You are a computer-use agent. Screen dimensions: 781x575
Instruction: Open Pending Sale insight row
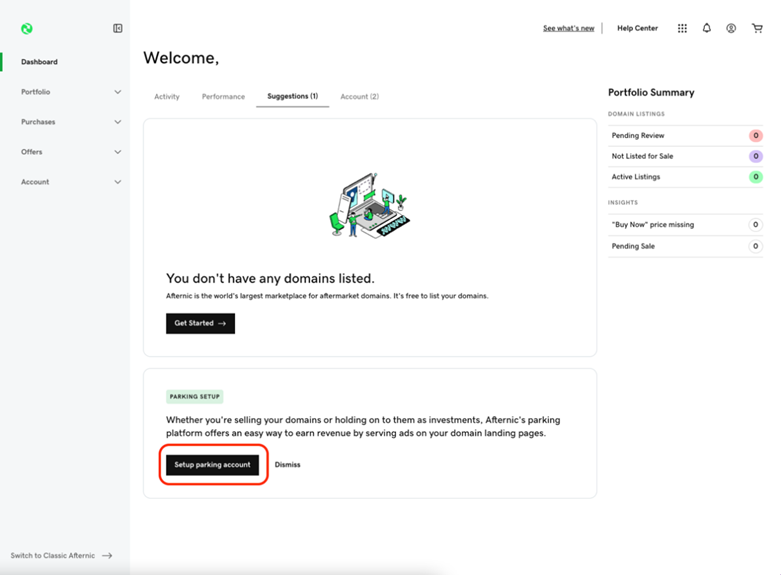(x=685, y=246)
